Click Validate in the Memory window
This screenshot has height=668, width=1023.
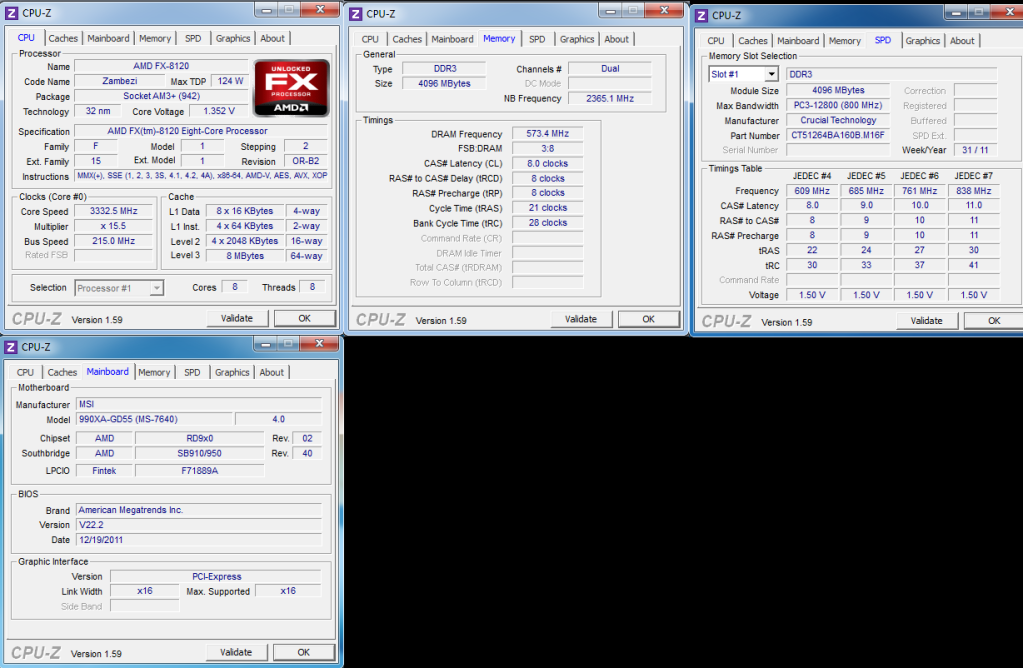581,319
